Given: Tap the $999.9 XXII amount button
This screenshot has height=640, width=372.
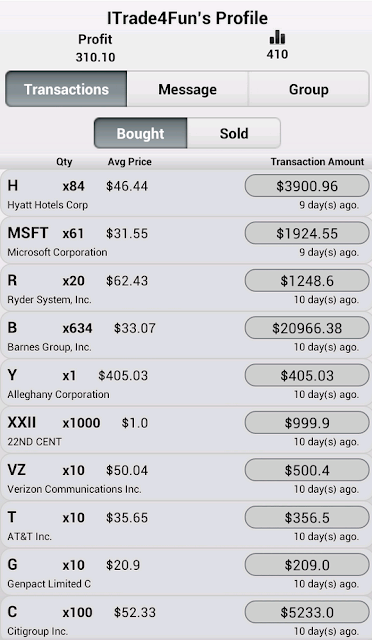Looking at the screenshot, I should (x=307, y=422).
